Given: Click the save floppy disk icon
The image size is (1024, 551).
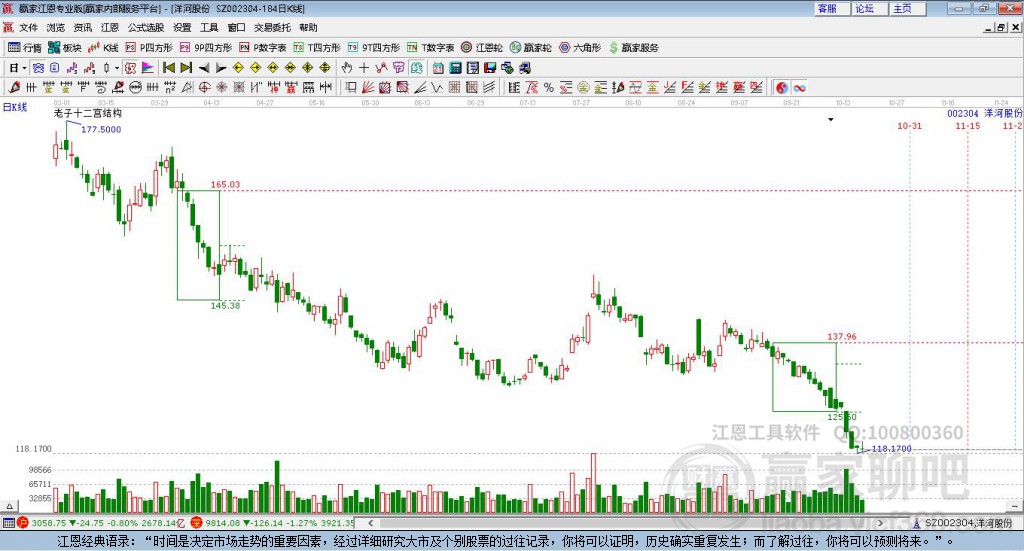Looking at the screenshot, I should click(x=490, y=68).
